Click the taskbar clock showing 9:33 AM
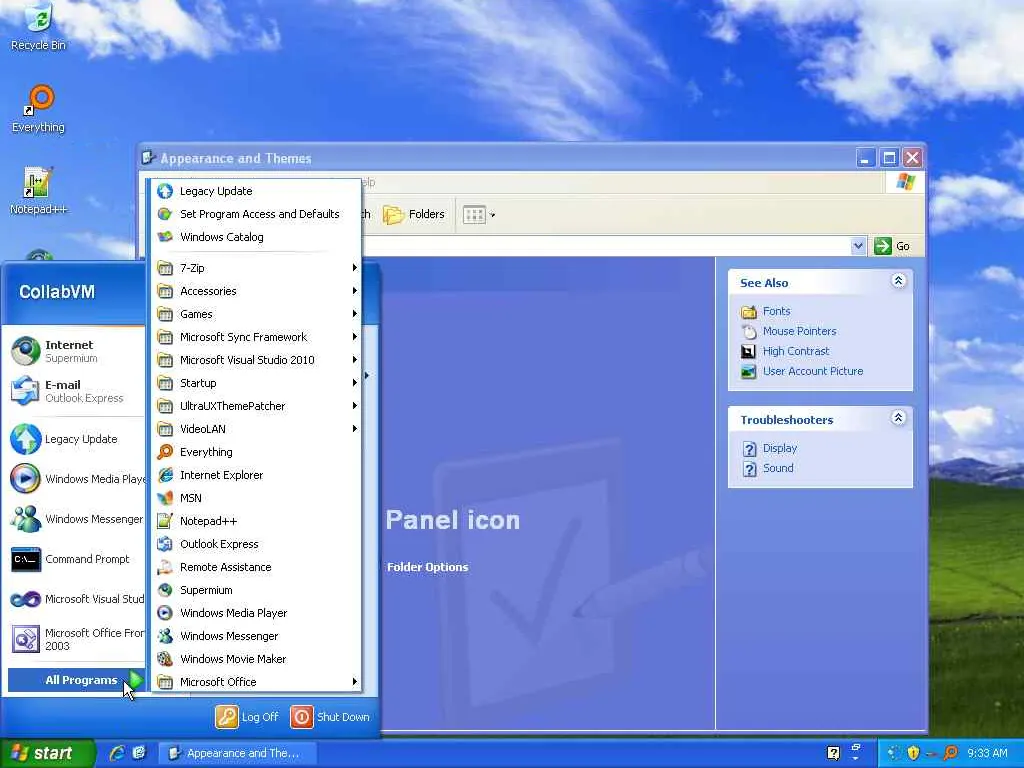 coord(987,753)
